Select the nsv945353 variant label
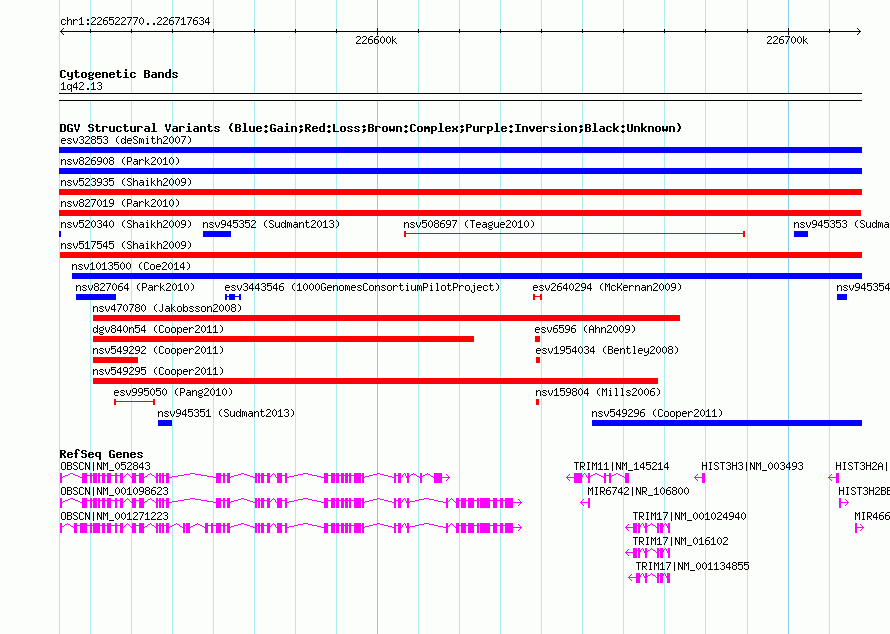This screenshot has height=634, width=890. point(841,224)
